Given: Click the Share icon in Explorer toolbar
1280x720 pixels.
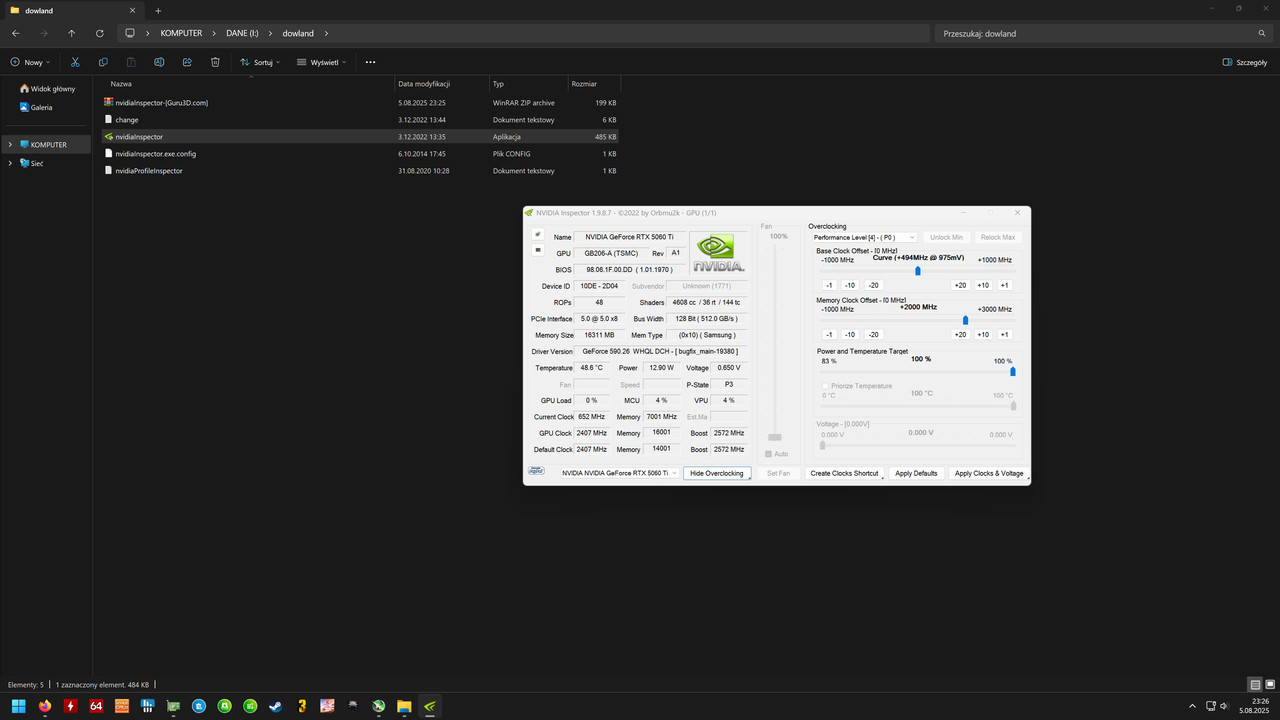Looking at the screenshot, I should tap(187, 62).
